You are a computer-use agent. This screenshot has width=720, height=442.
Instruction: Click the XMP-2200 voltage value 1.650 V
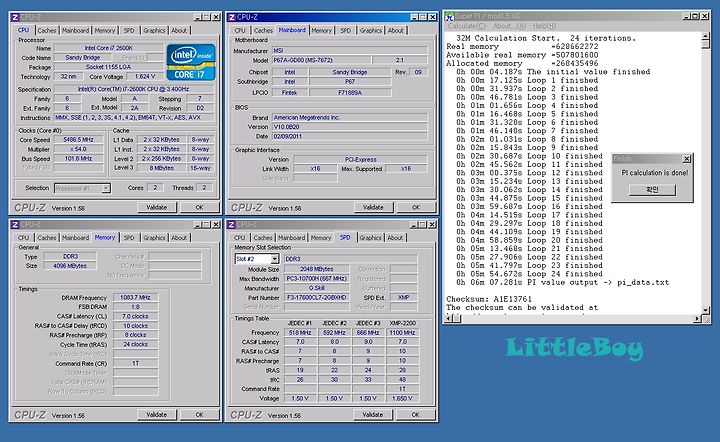[x=402, y=398]
